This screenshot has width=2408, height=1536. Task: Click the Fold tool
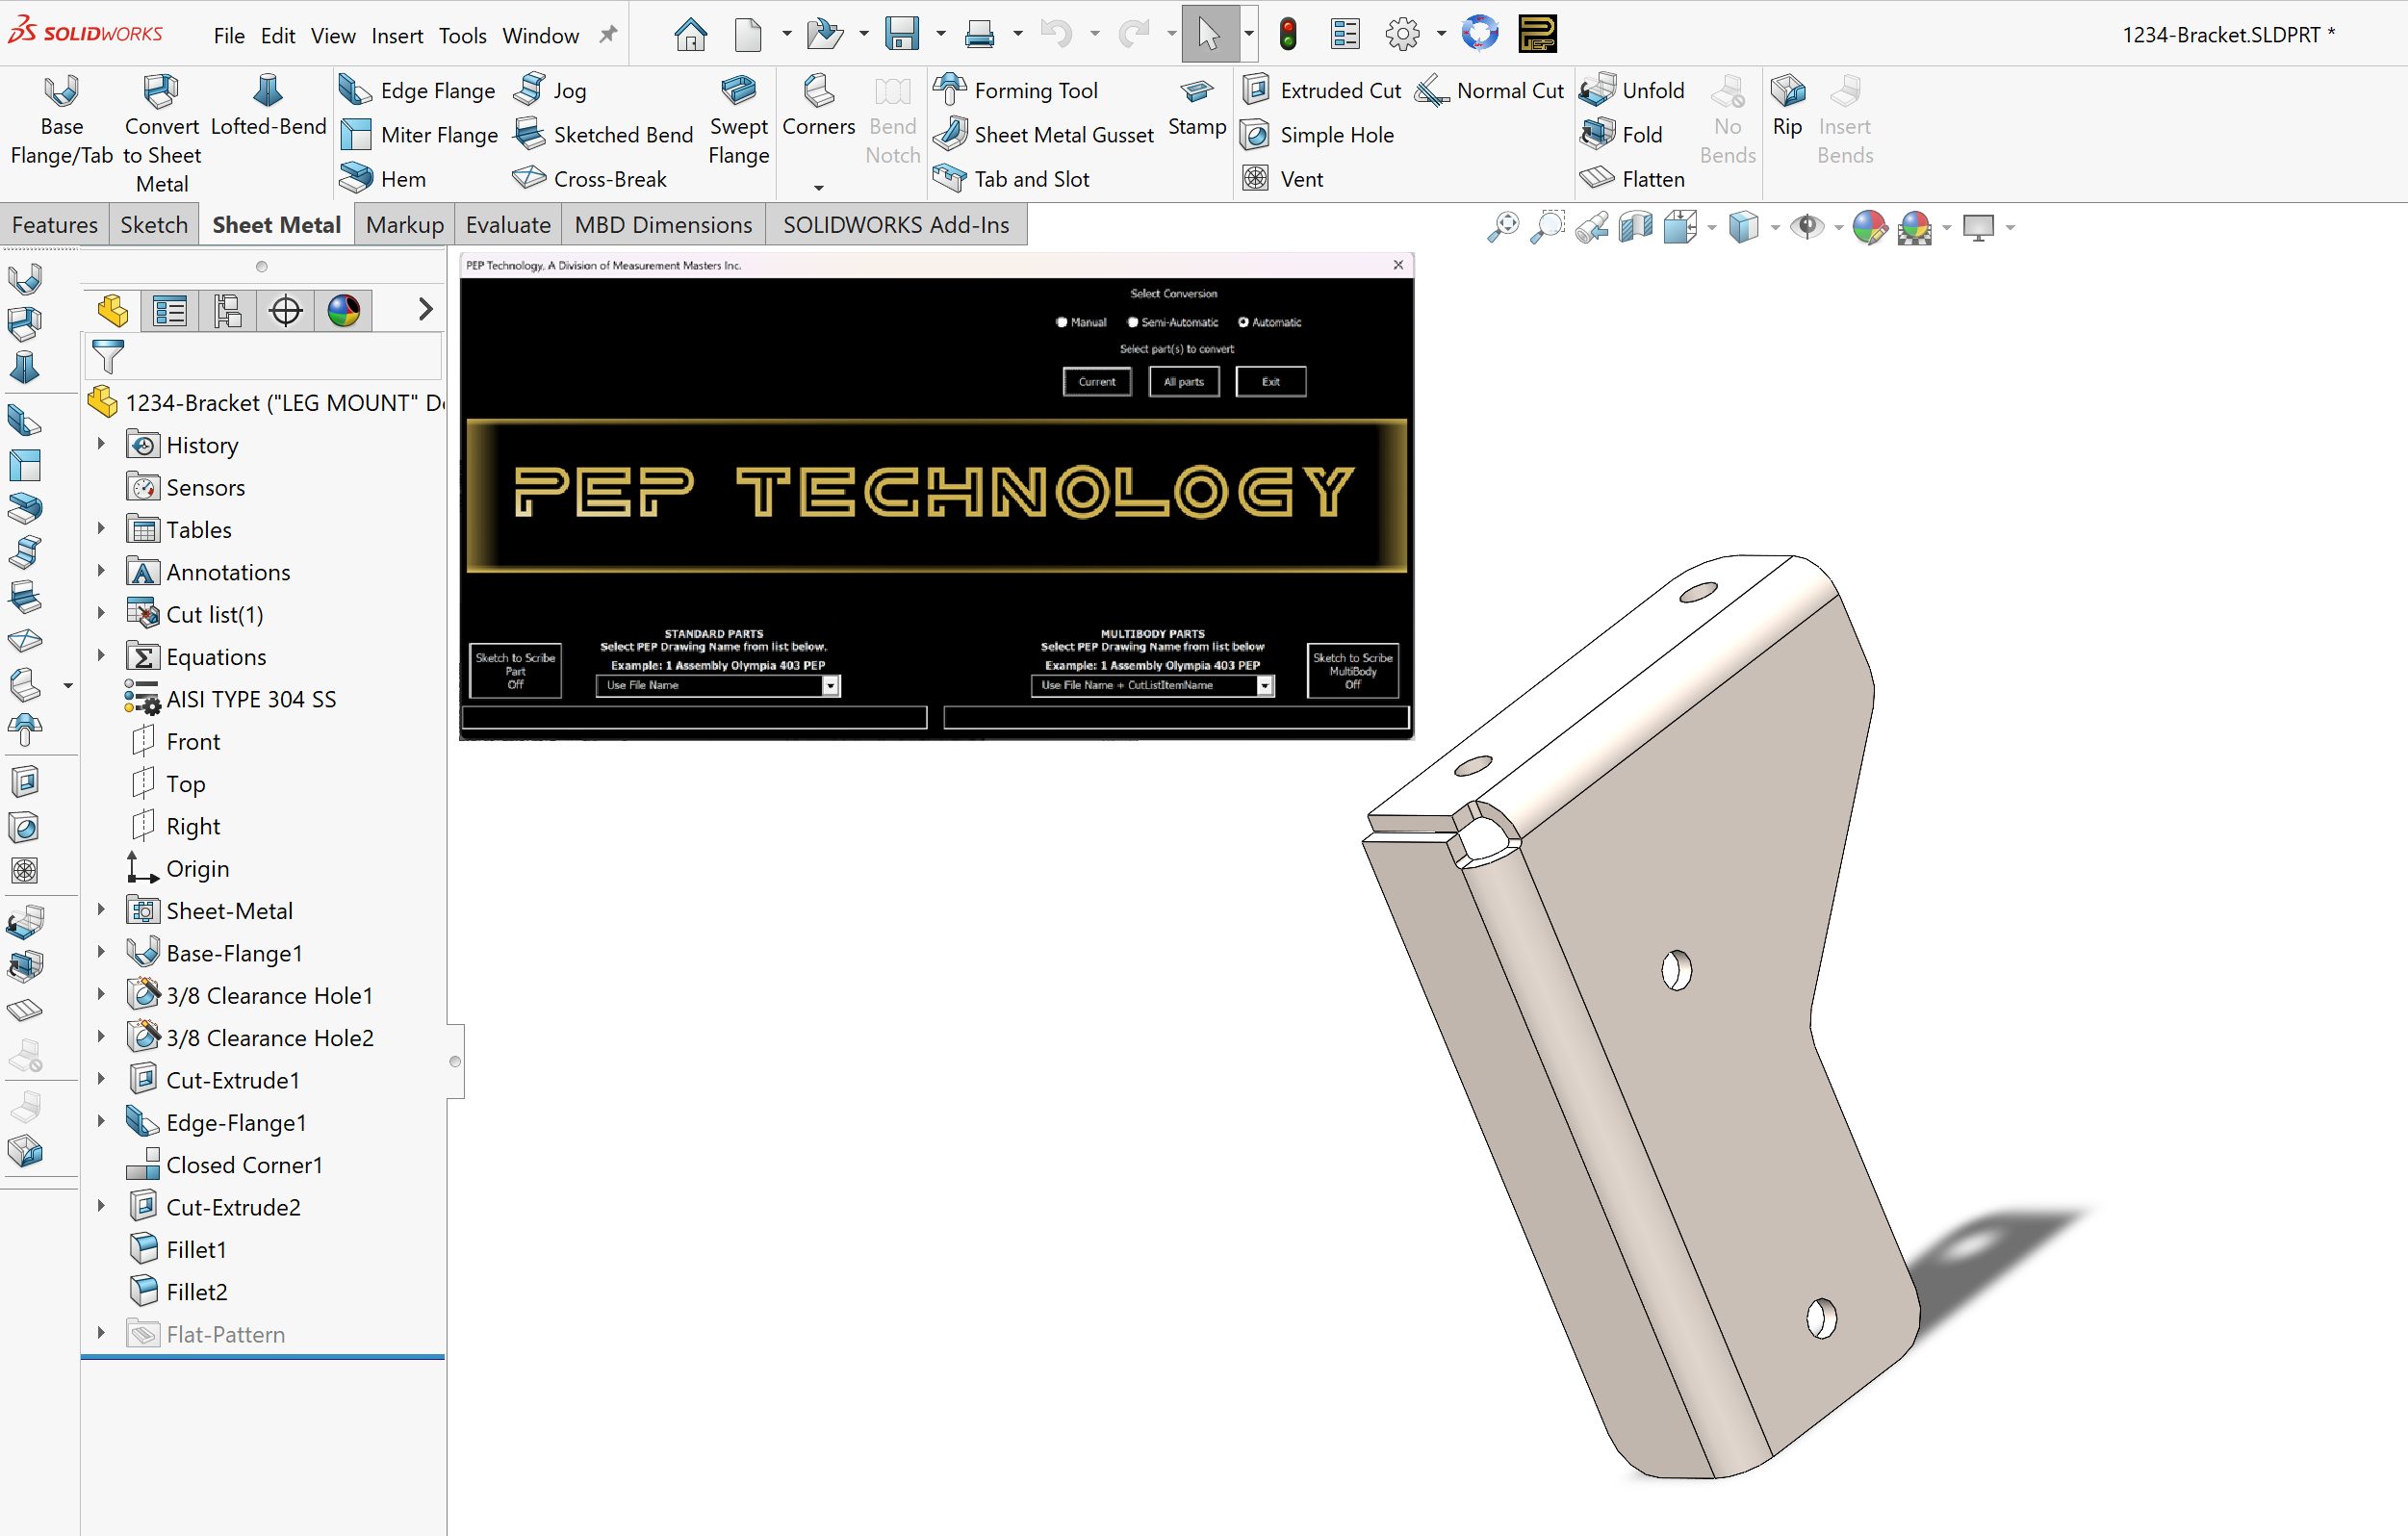pos(1622,135)
